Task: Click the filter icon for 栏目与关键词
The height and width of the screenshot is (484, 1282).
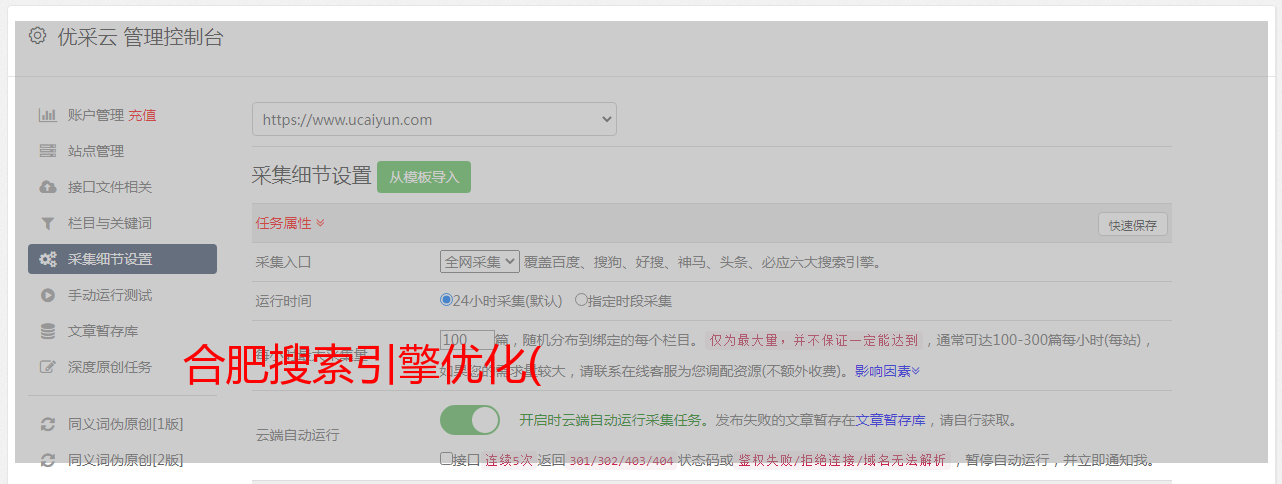Action: tap(47, 223)
